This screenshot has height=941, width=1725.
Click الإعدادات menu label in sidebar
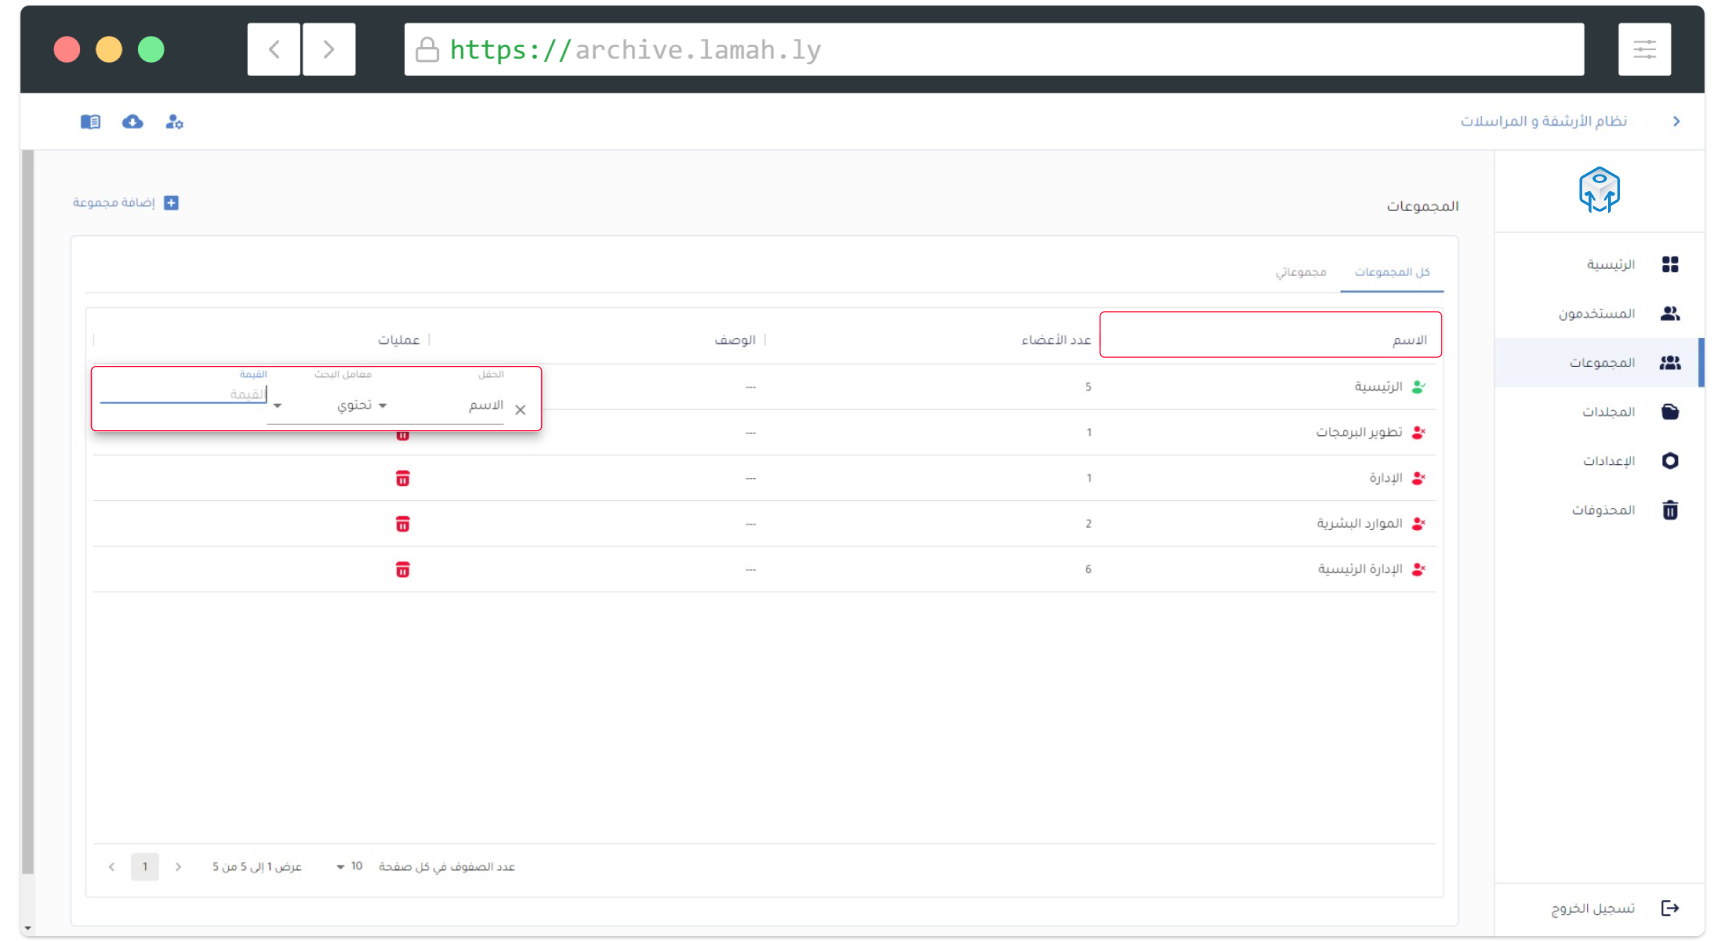1608,461
